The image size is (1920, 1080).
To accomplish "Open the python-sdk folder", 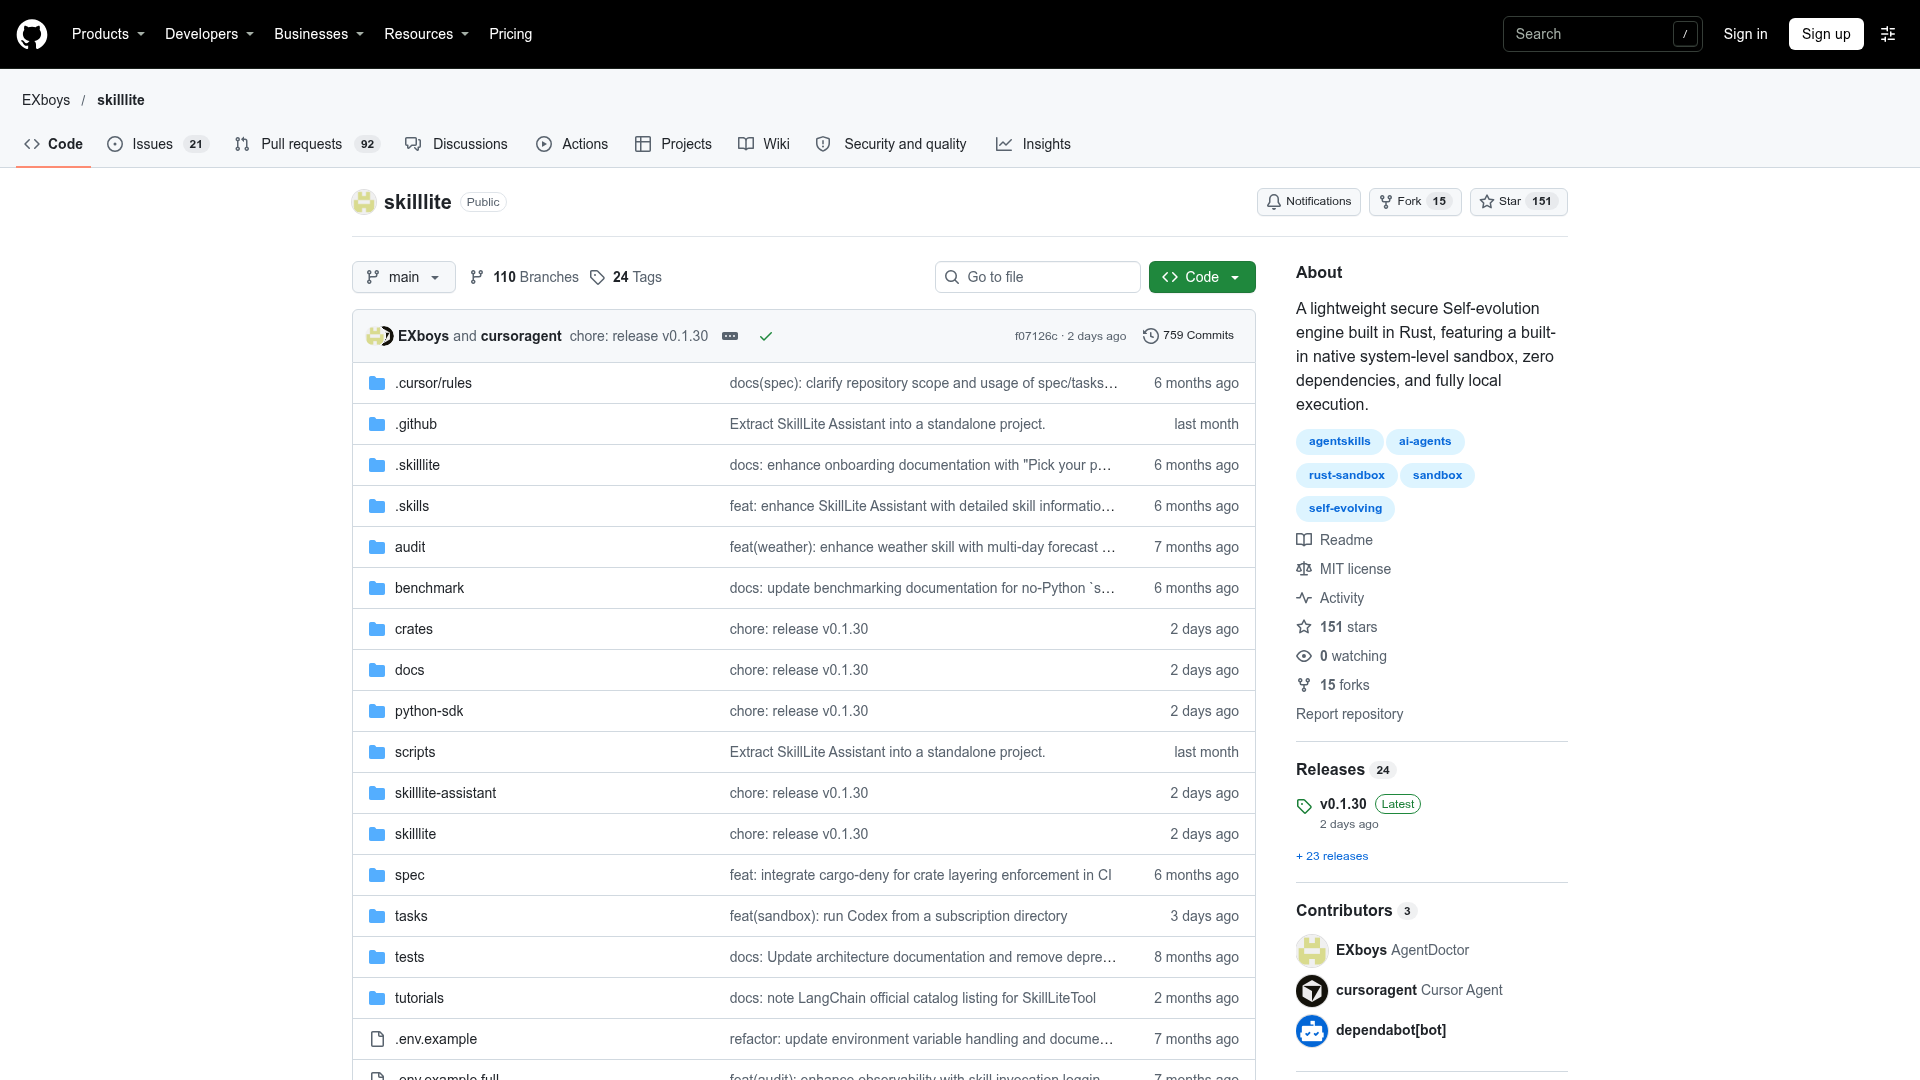I will (429, 711).
